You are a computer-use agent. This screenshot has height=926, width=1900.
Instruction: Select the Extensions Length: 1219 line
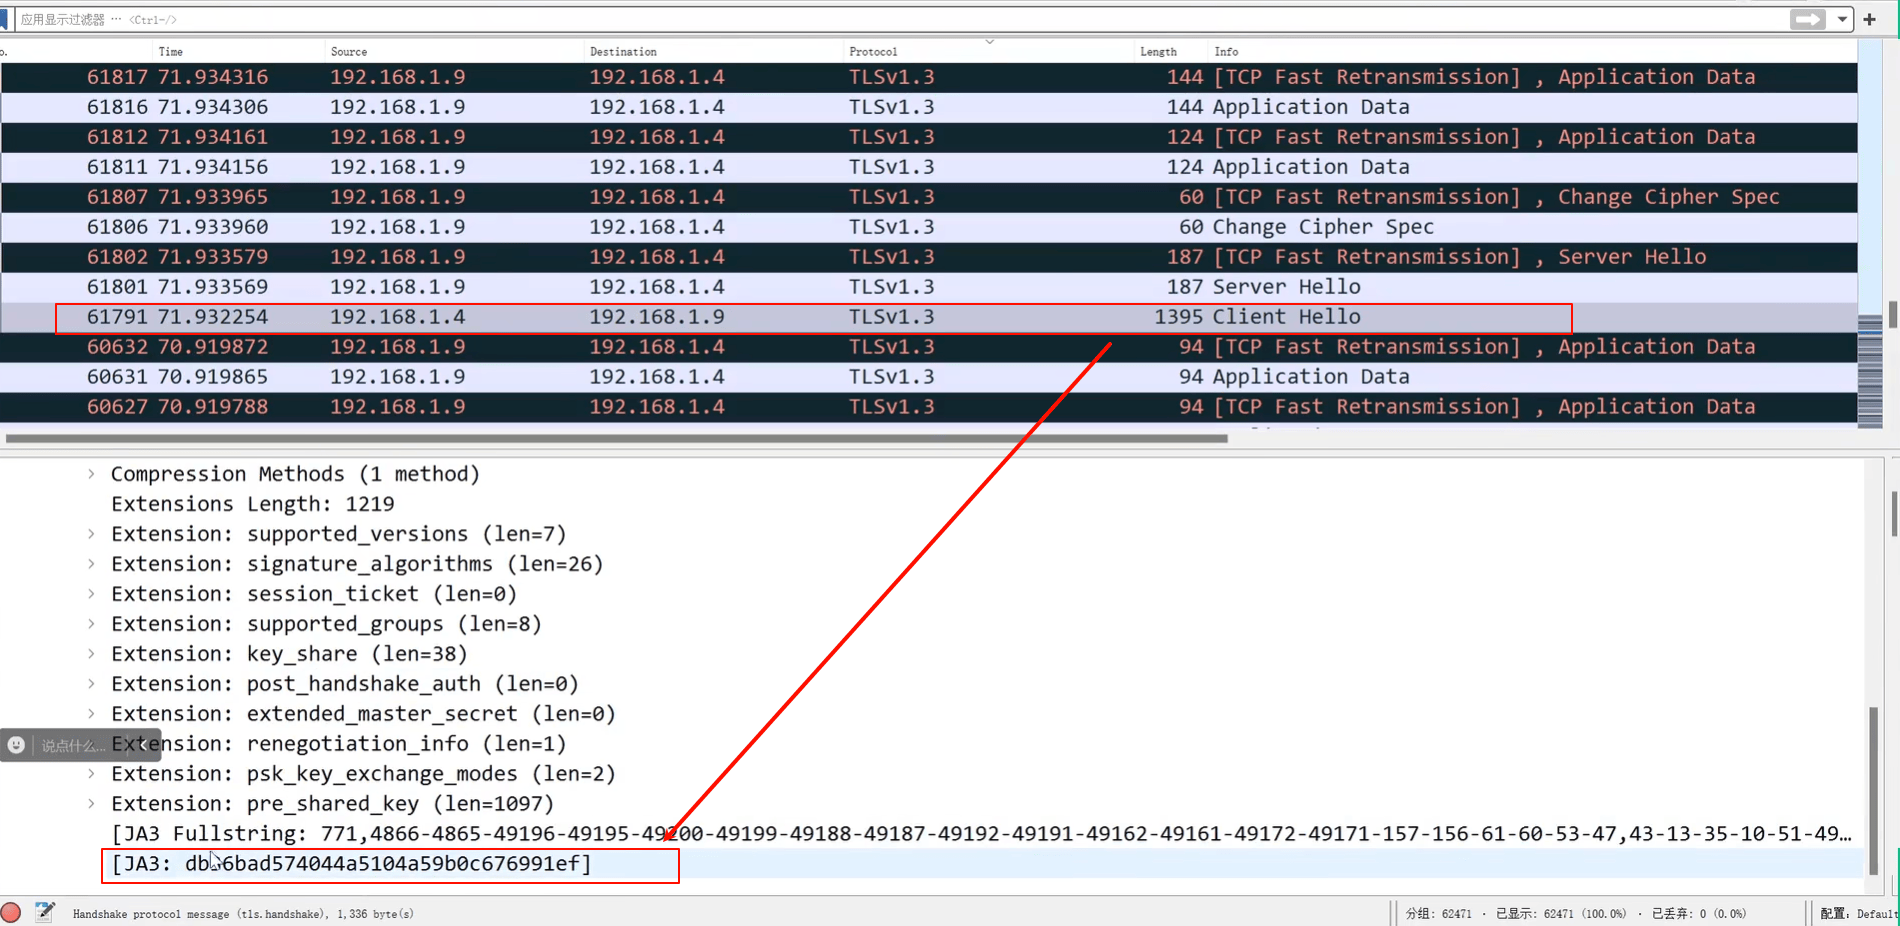click(x=253, y=504)
